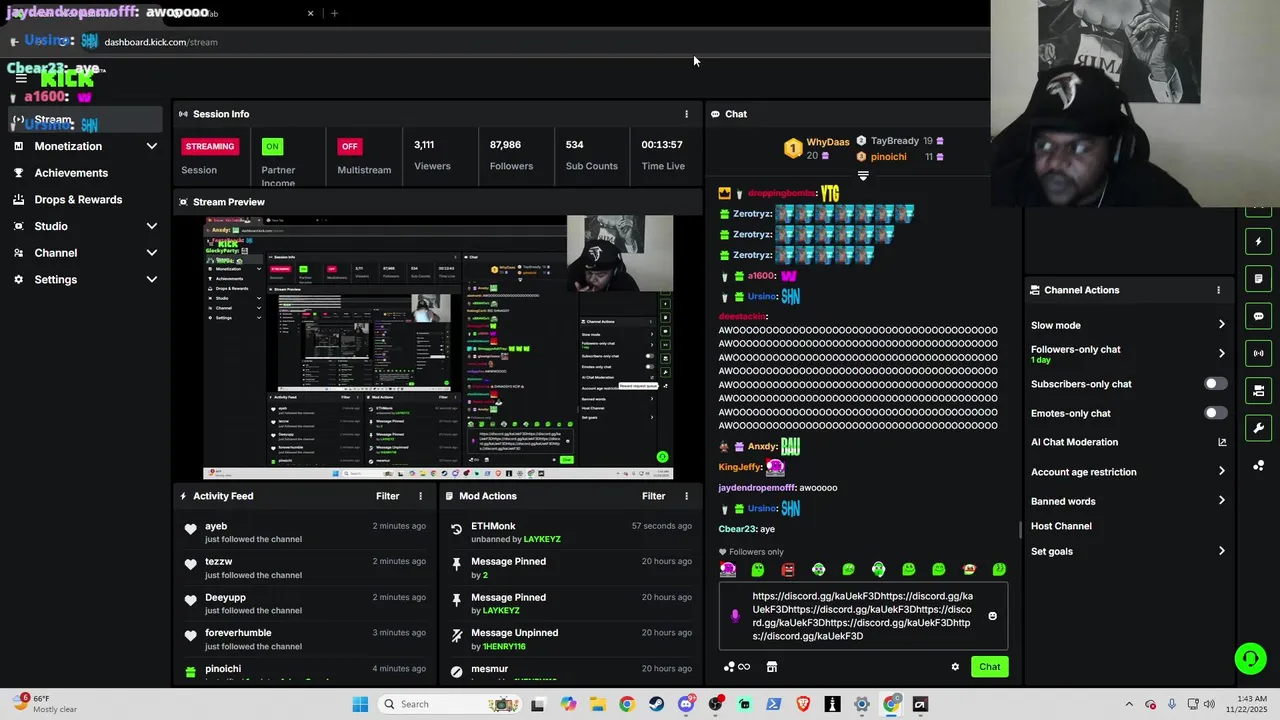Click foreverhumble in Activity Feed
Viewport: 1280px width, 720px height.
(x=238, y=633)
